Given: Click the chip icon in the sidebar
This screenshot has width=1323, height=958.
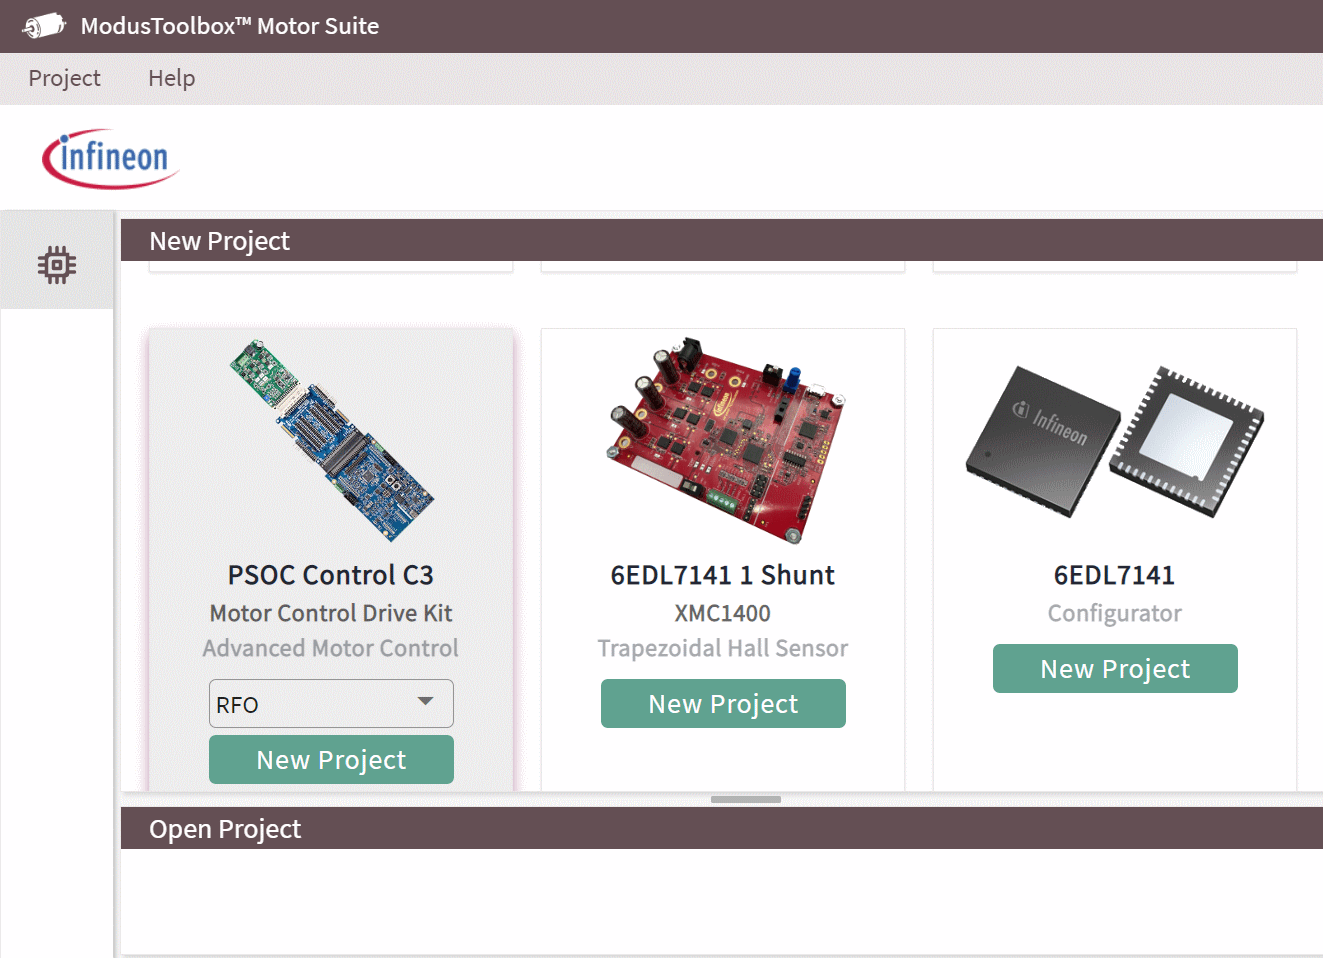Looking at the screenshot, I should click(57, 265).
